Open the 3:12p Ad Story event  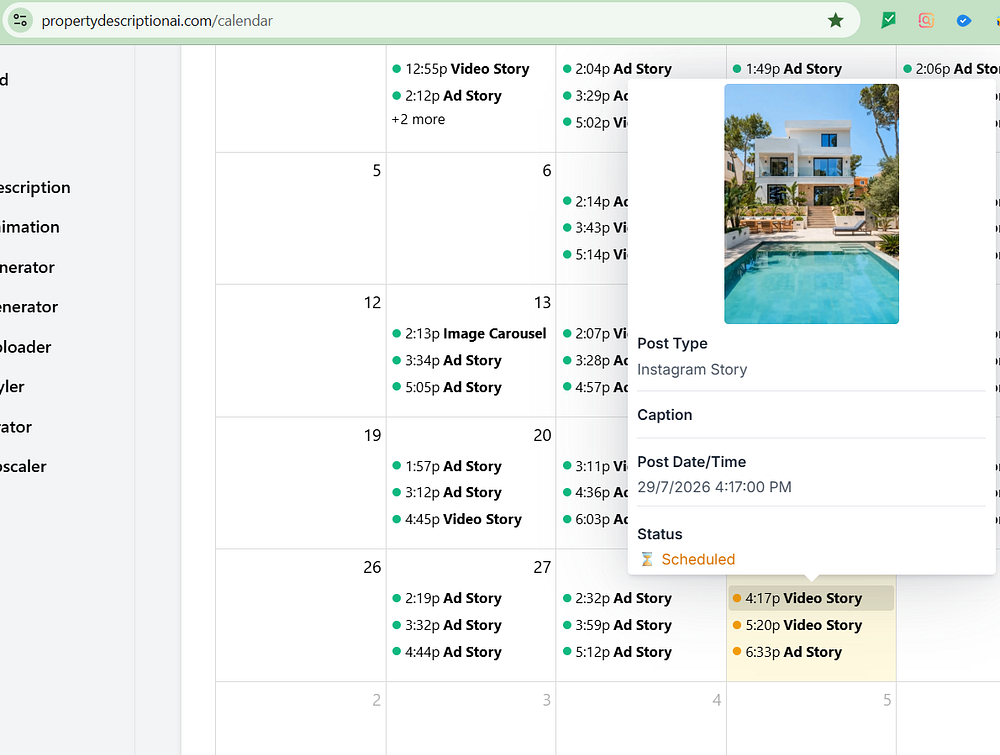click(x=471, y=492)
